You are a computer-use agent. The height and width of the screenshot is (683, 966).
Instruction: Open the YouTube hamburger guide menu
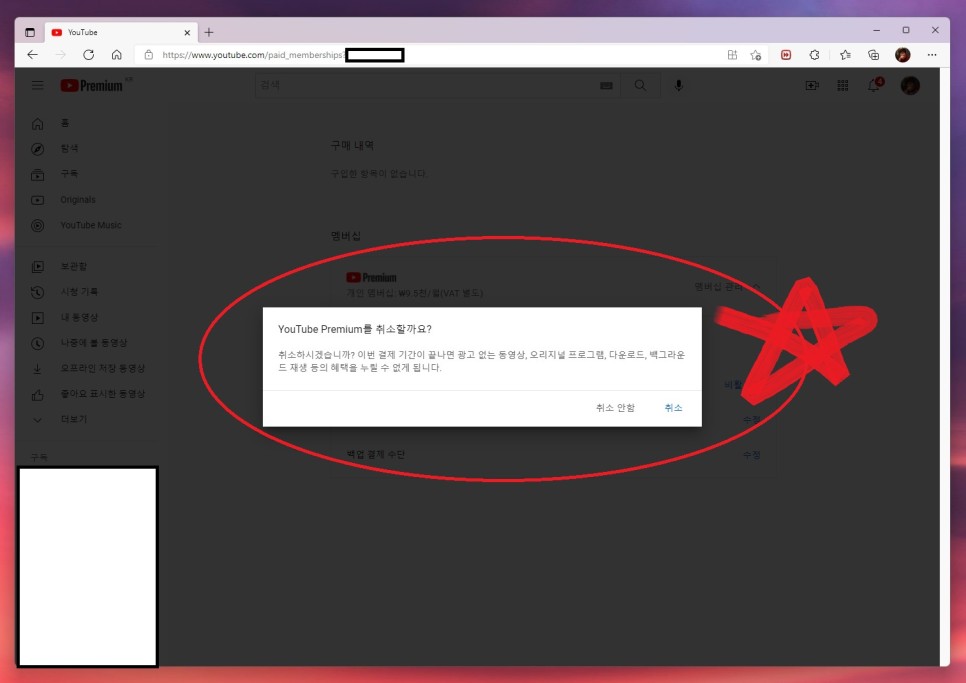click(x=38, y=86)
